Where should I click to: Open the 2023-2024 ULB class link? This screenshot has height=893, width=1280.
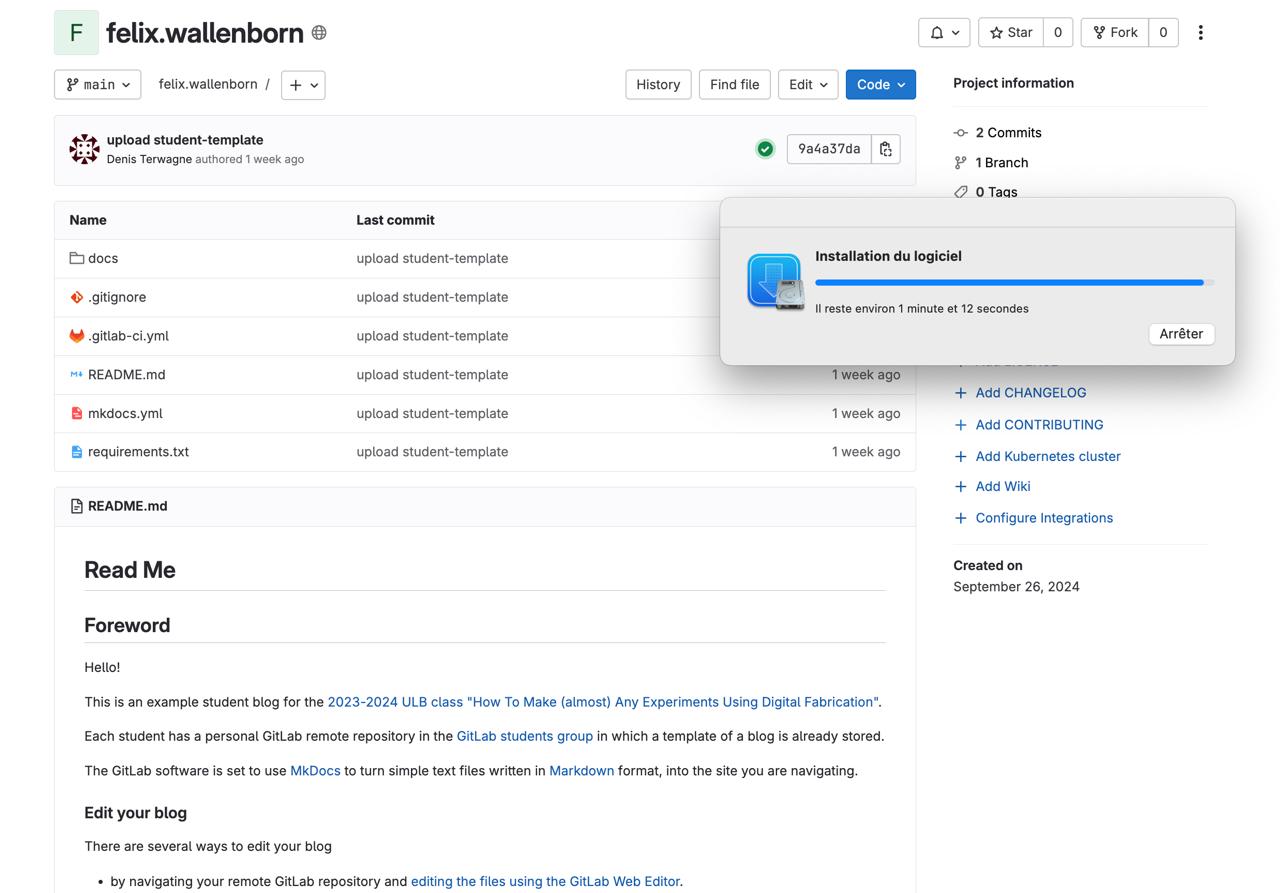point(603,702)
